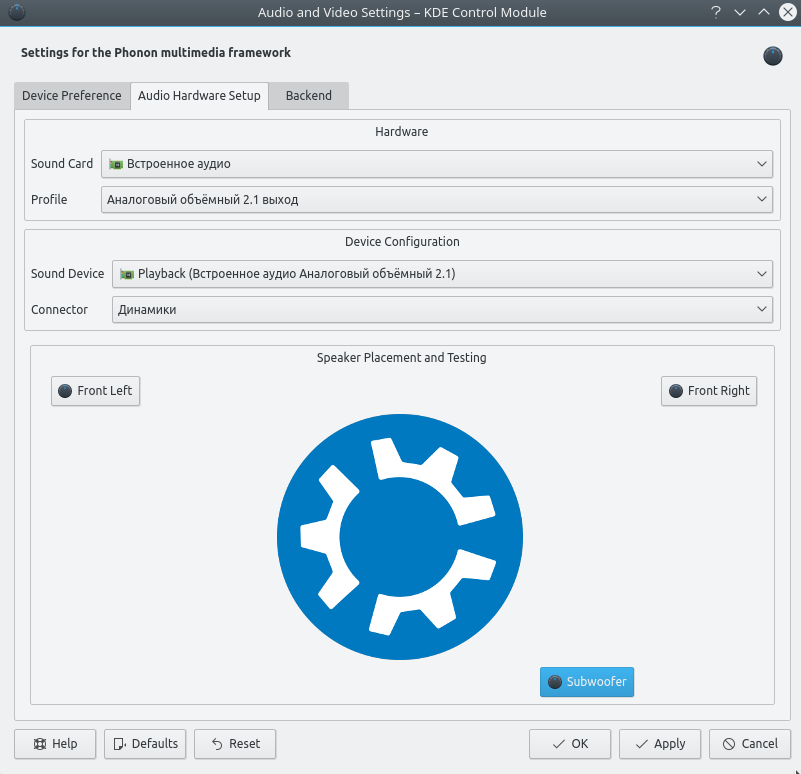Screen dimensions: 801x774
Task: Click the checkmark icon on Apply button
Action: pos(642,744)
